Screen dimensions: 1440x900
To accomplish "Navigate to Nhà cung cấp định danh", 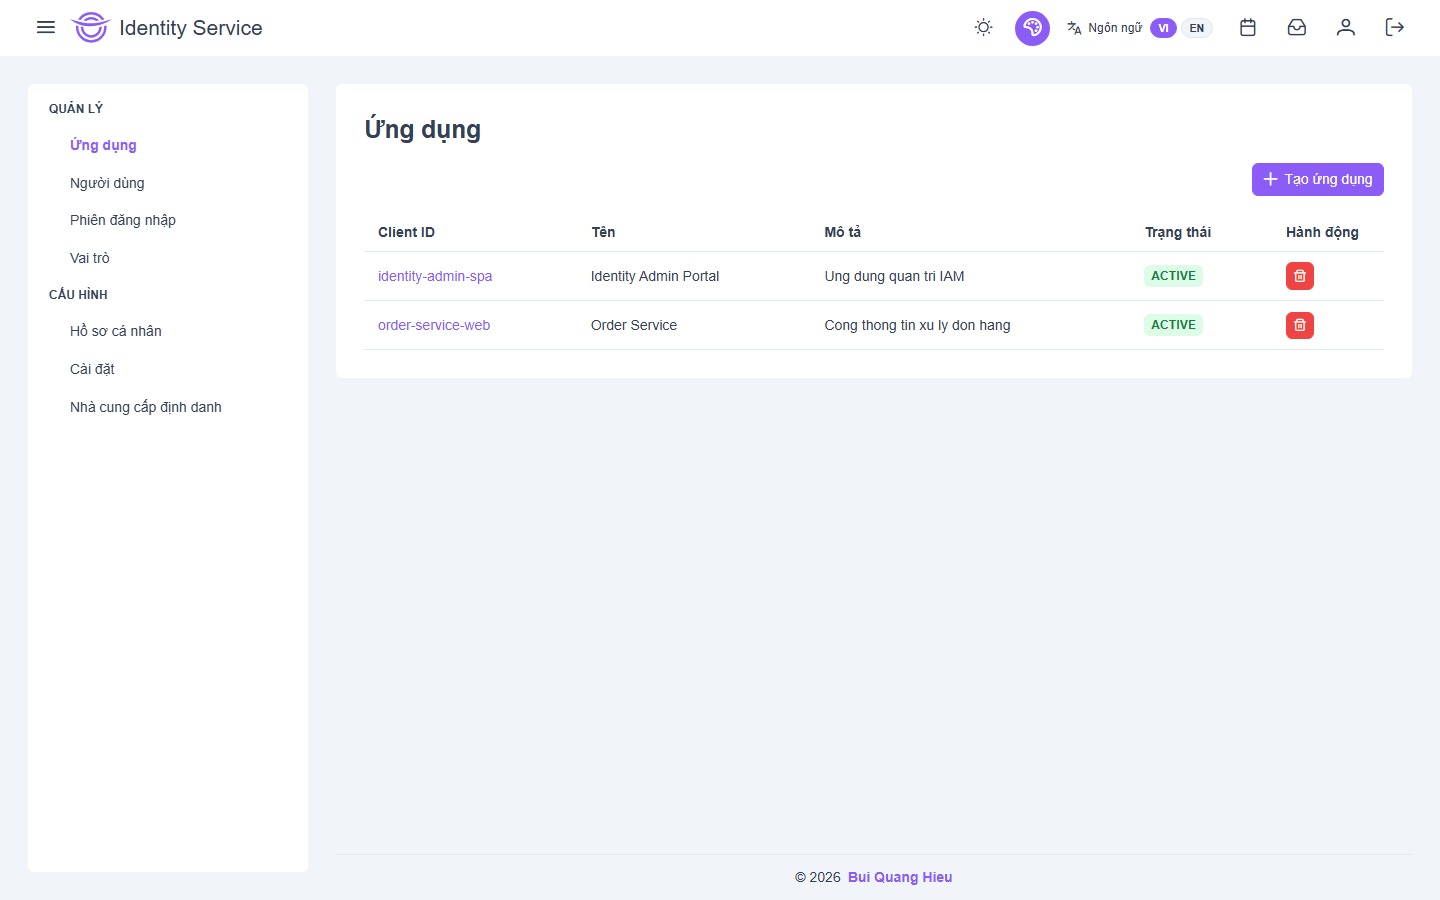I will 146,407.
